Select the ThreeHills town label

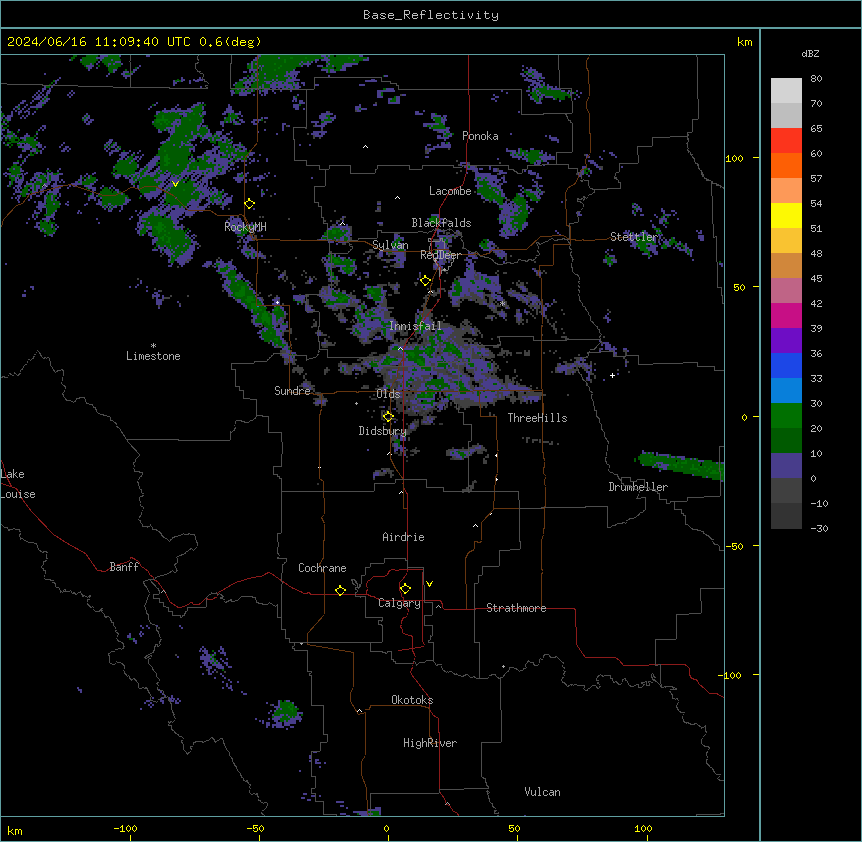(x=537, y=418)
